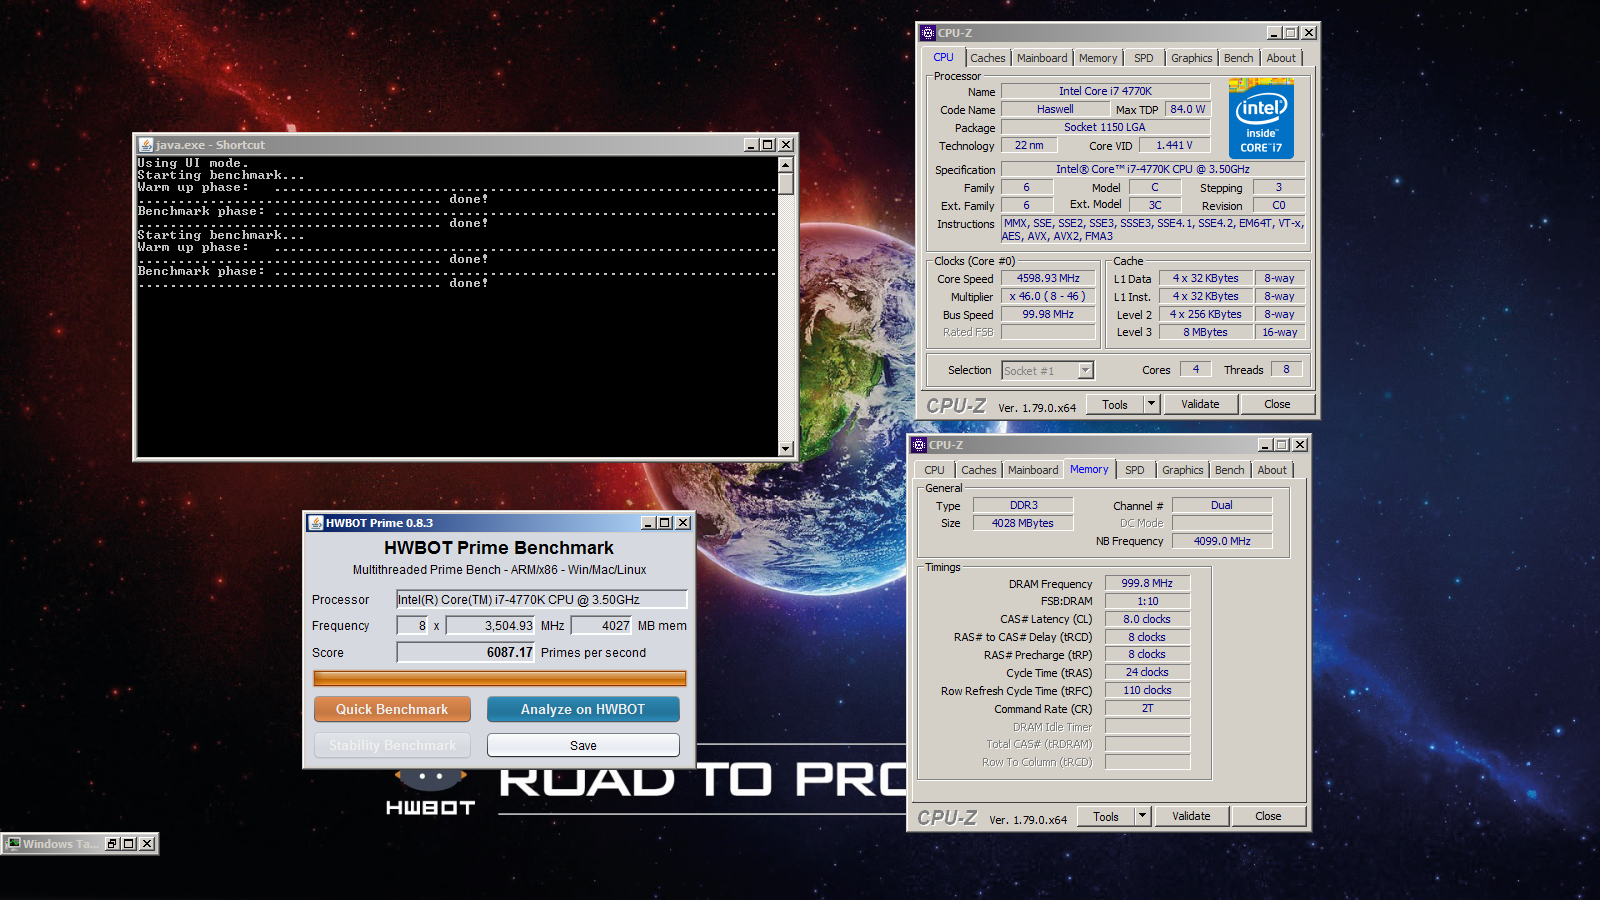Click console scrollbar up arrow
Screen dimensions: 1600x900
click(786, 165)
